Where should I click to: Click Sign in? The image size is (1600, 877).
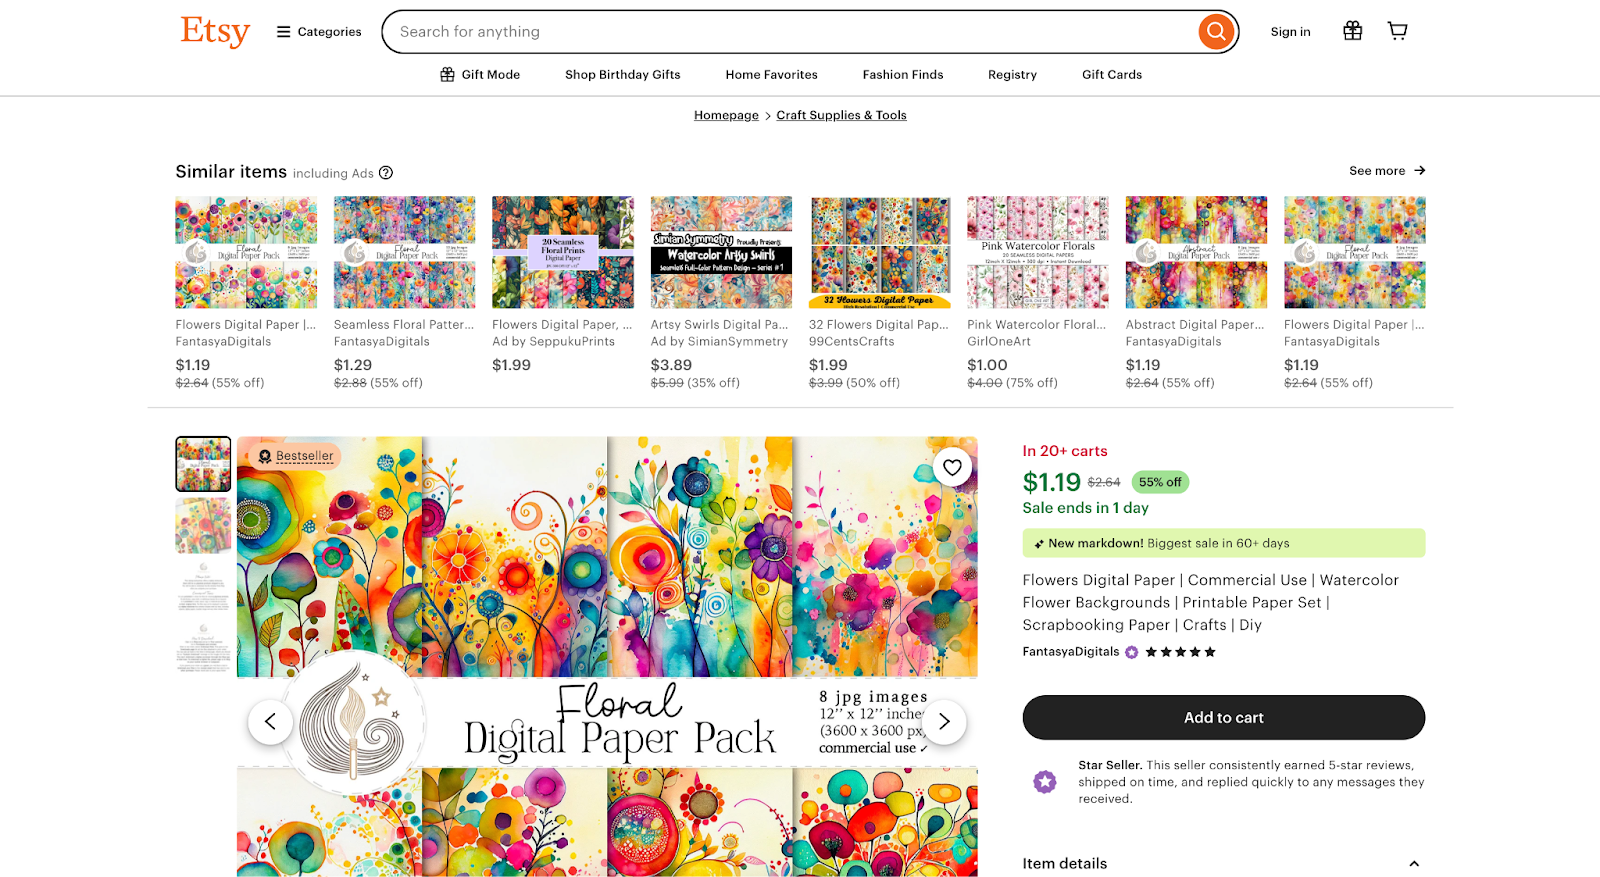point(1290,32)
